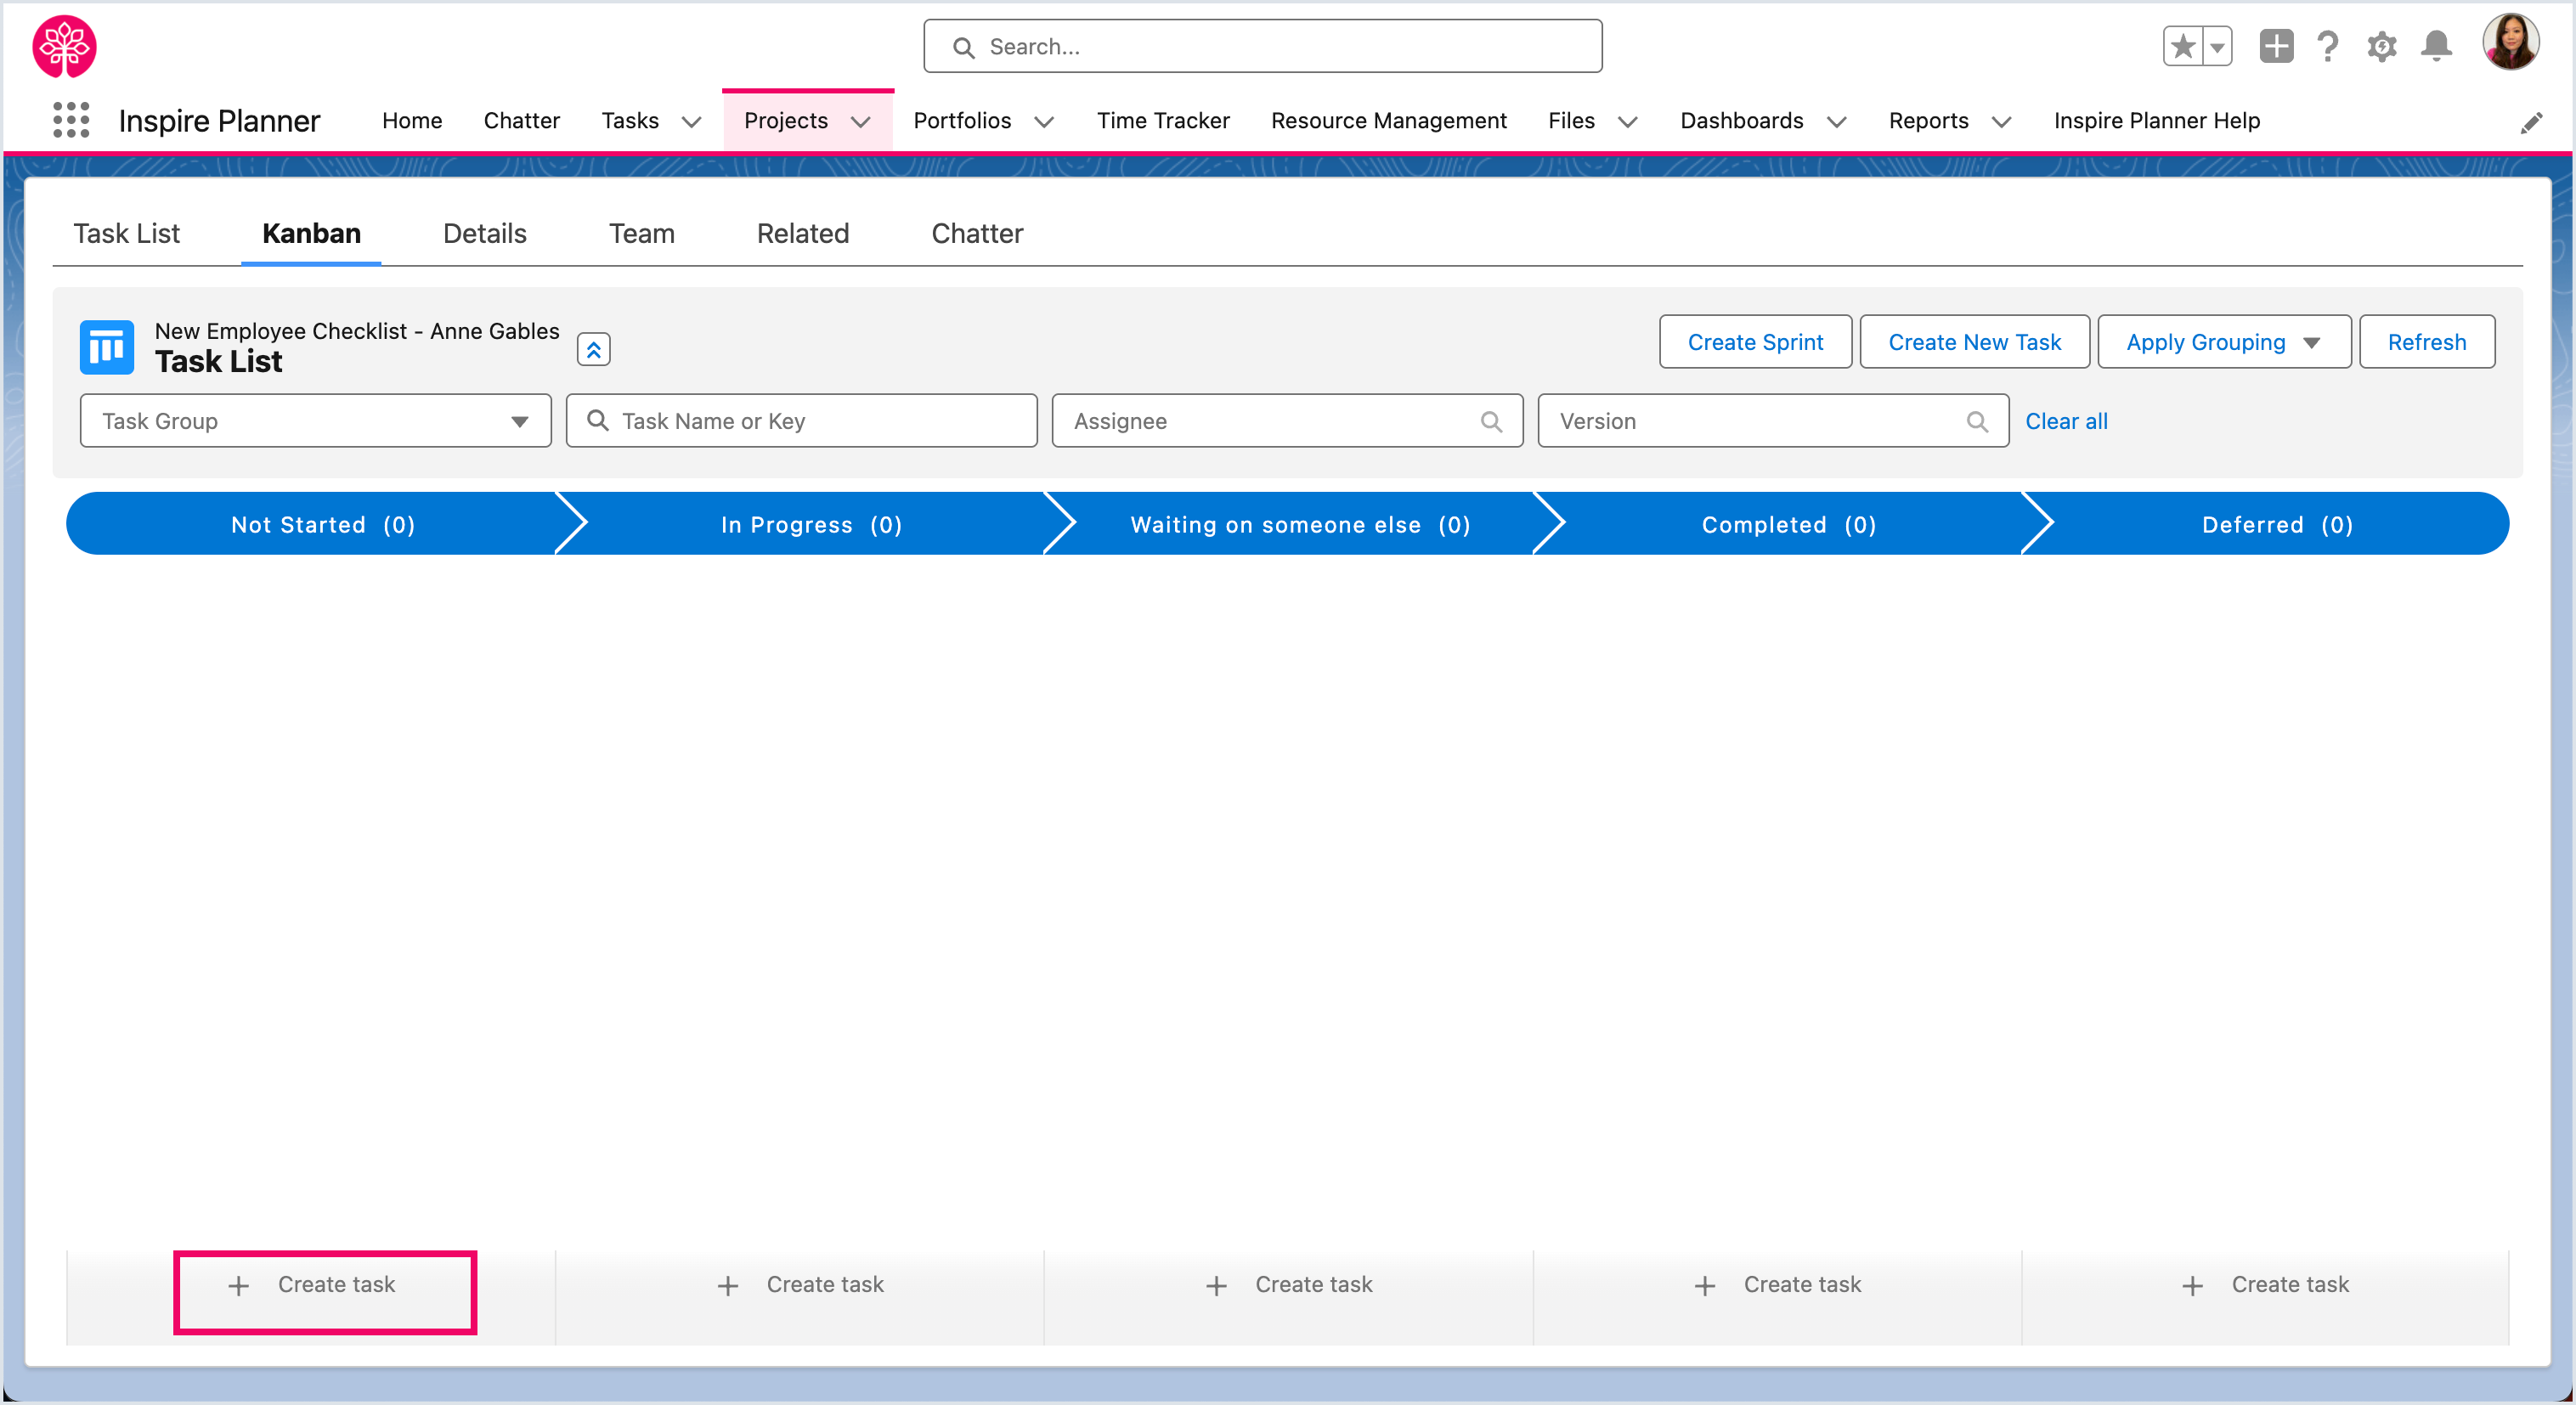Open the Setup gear icon

2382,46
